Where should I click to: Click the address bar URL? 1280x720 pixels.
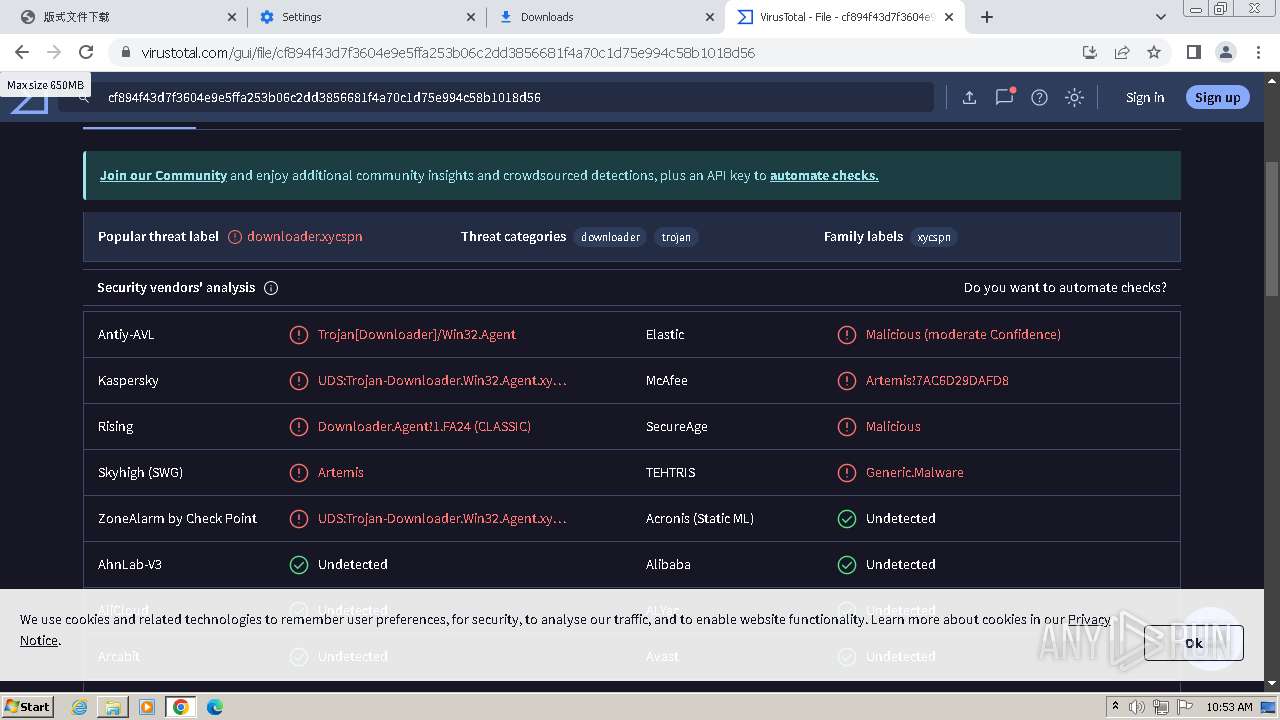(x=448, y=53)
